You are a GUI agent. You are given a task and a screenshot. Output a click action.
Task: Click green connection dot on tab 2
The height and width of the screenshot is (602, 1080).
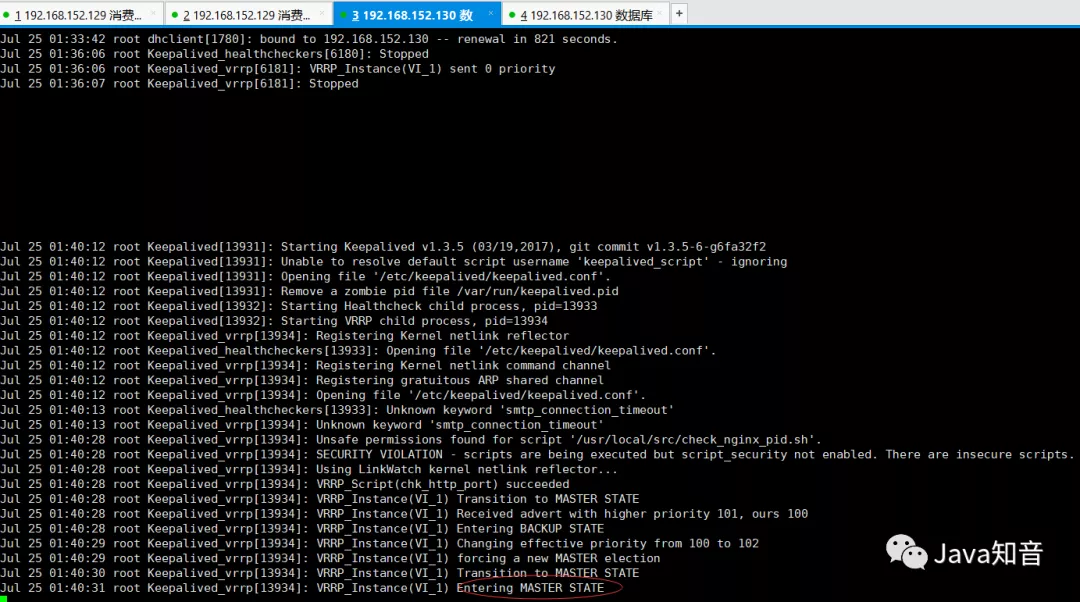pos(175,14)
